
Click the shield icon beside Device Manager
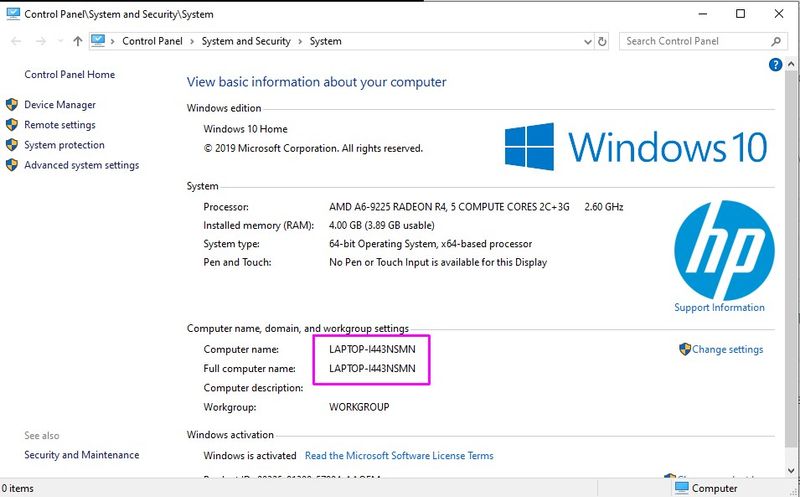[x=12, y=105]
